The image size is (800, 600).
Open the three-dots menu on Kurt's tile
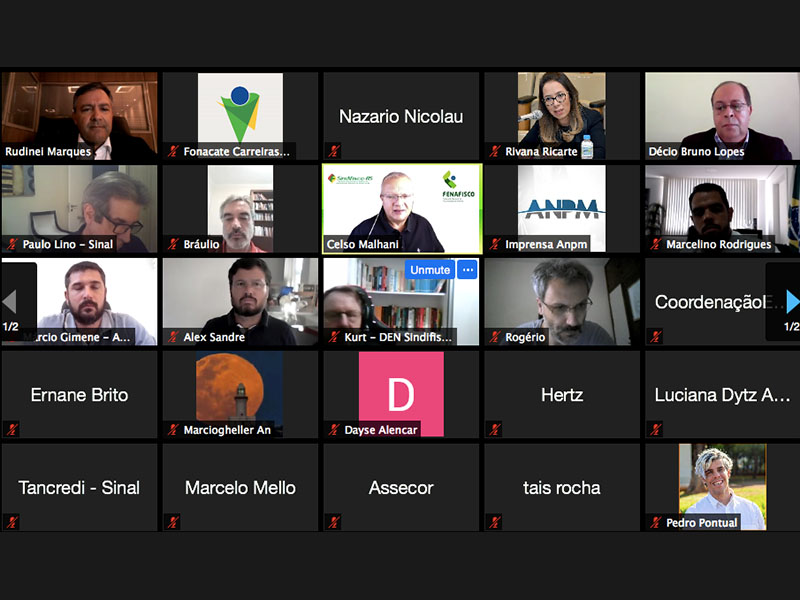pyautogui.click(x=467, y=270)
